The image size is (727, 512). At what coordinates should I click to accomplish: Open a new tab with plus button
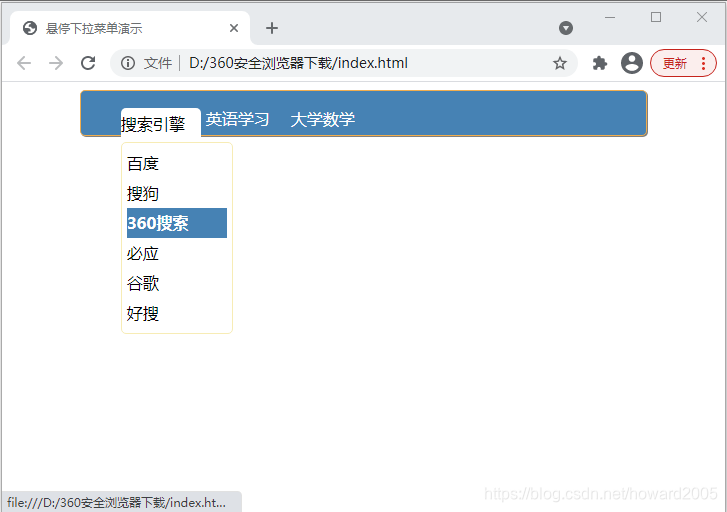click(x=272, y=28)
